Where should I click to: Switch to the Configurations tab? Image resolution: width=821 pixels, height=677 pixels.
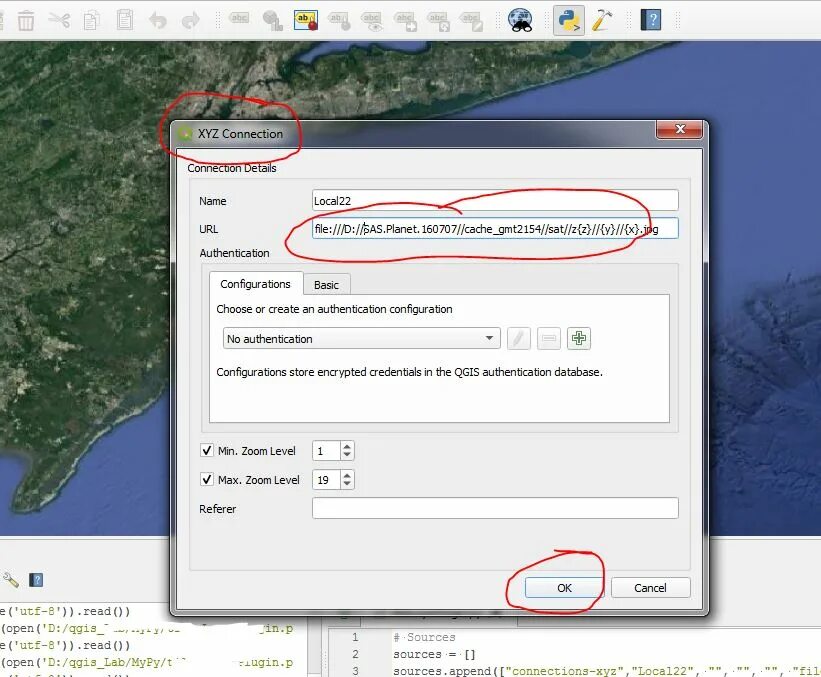(255, 284)
